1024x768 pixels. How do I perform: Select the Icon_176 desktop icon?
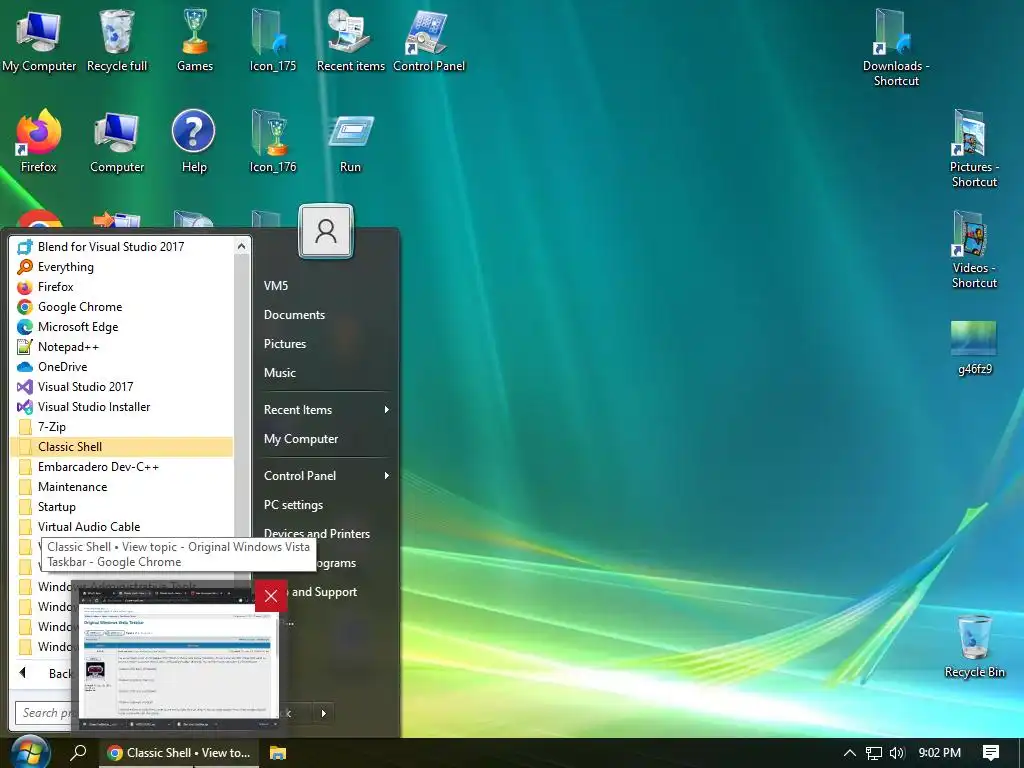pos(272,142)
